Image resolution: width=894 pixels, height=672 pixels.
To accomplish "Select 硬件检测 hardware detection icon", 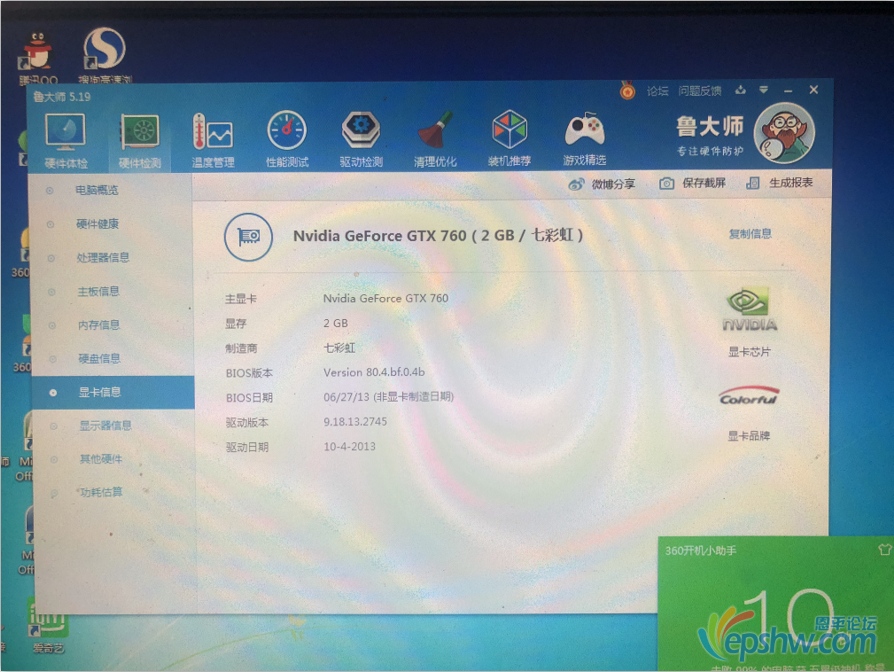I will click(x=140, y=141).
